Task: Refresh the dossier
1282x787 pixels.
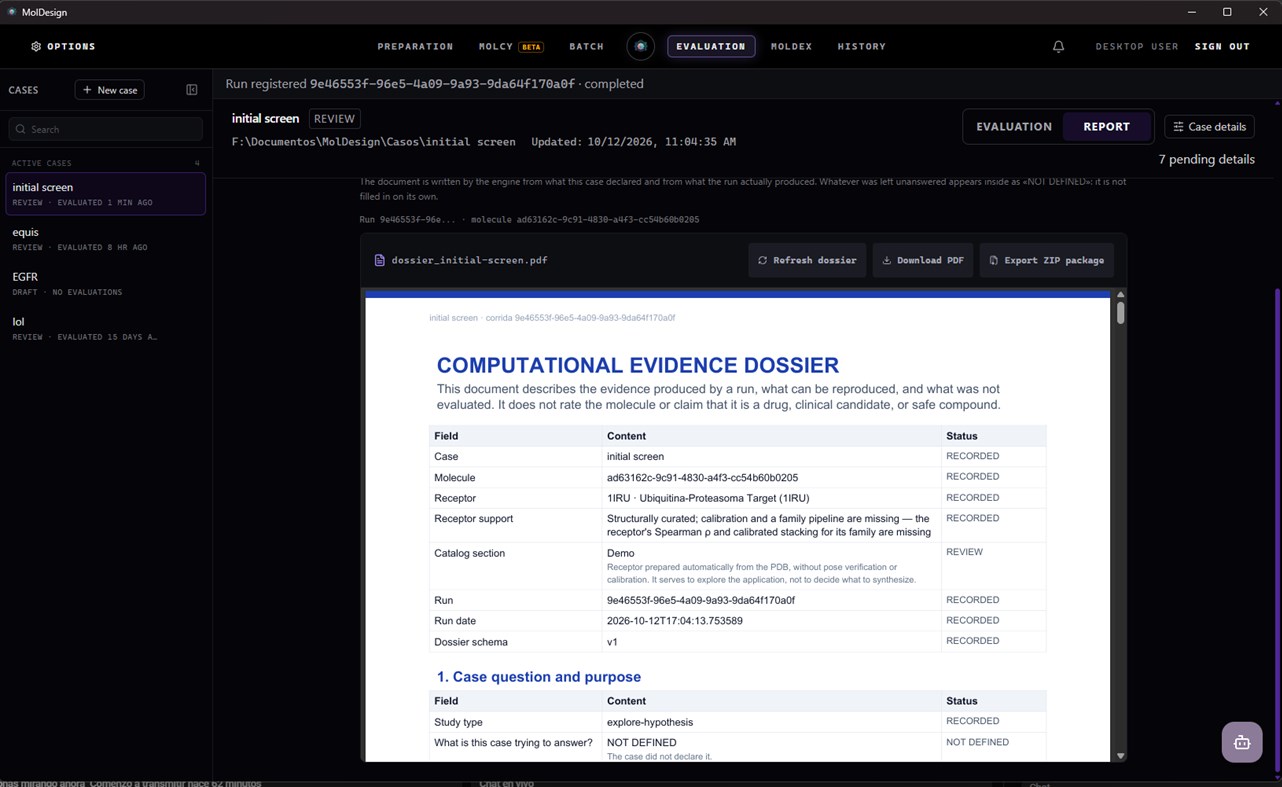Action: tap(807, 260)
